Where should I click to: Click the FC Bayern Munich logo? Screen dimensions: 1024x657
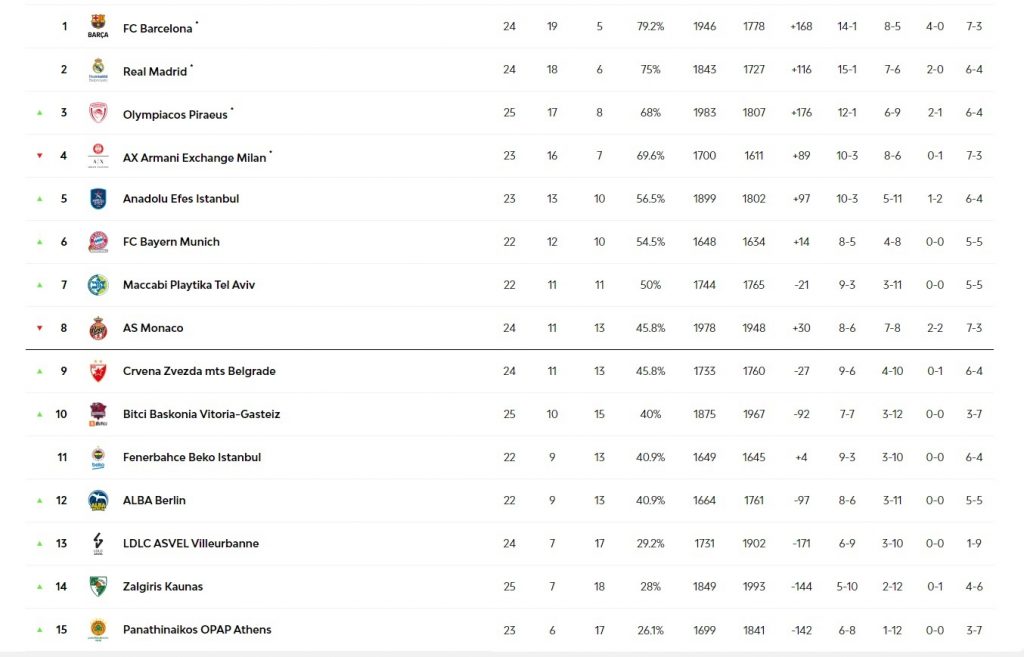tap(98, 242)
